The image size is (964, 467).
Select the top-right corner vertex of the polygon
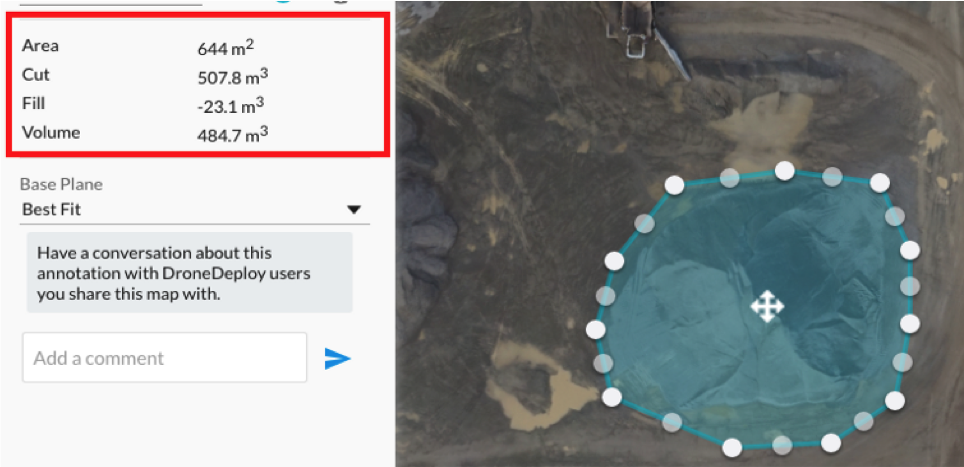[x=880, y=182]
